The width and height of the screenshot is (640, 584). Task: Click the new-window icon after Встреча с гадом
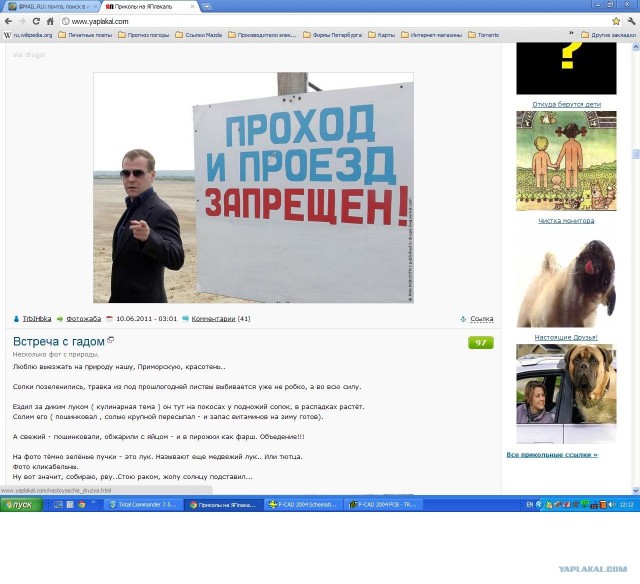[110, 340]
